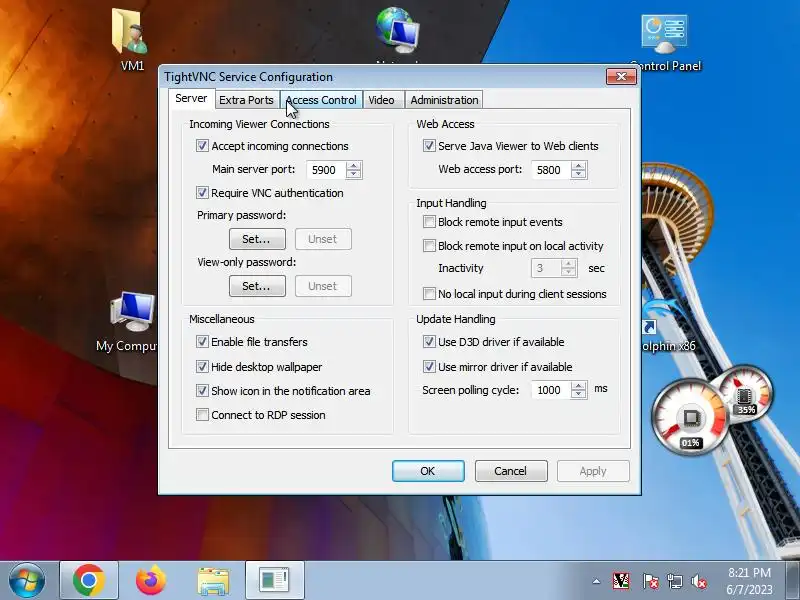Click the Cancel button
This screenshot has width=800, height=600.
pyautogui.click(x=511, y=471)
